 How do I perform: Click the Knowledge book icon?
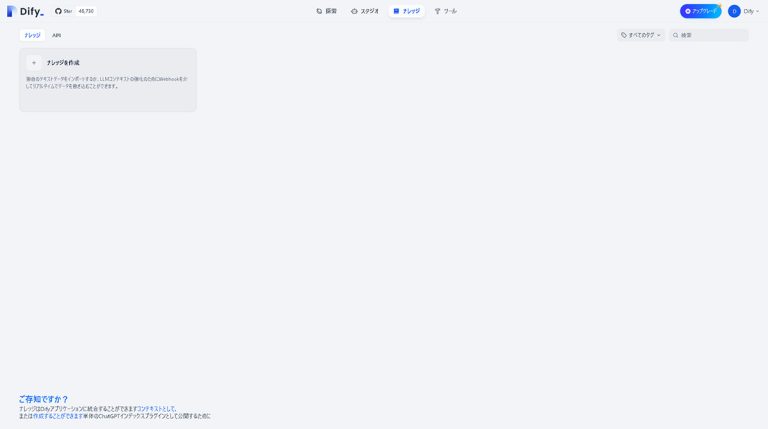pyautogui.click(x=396, y=11)
